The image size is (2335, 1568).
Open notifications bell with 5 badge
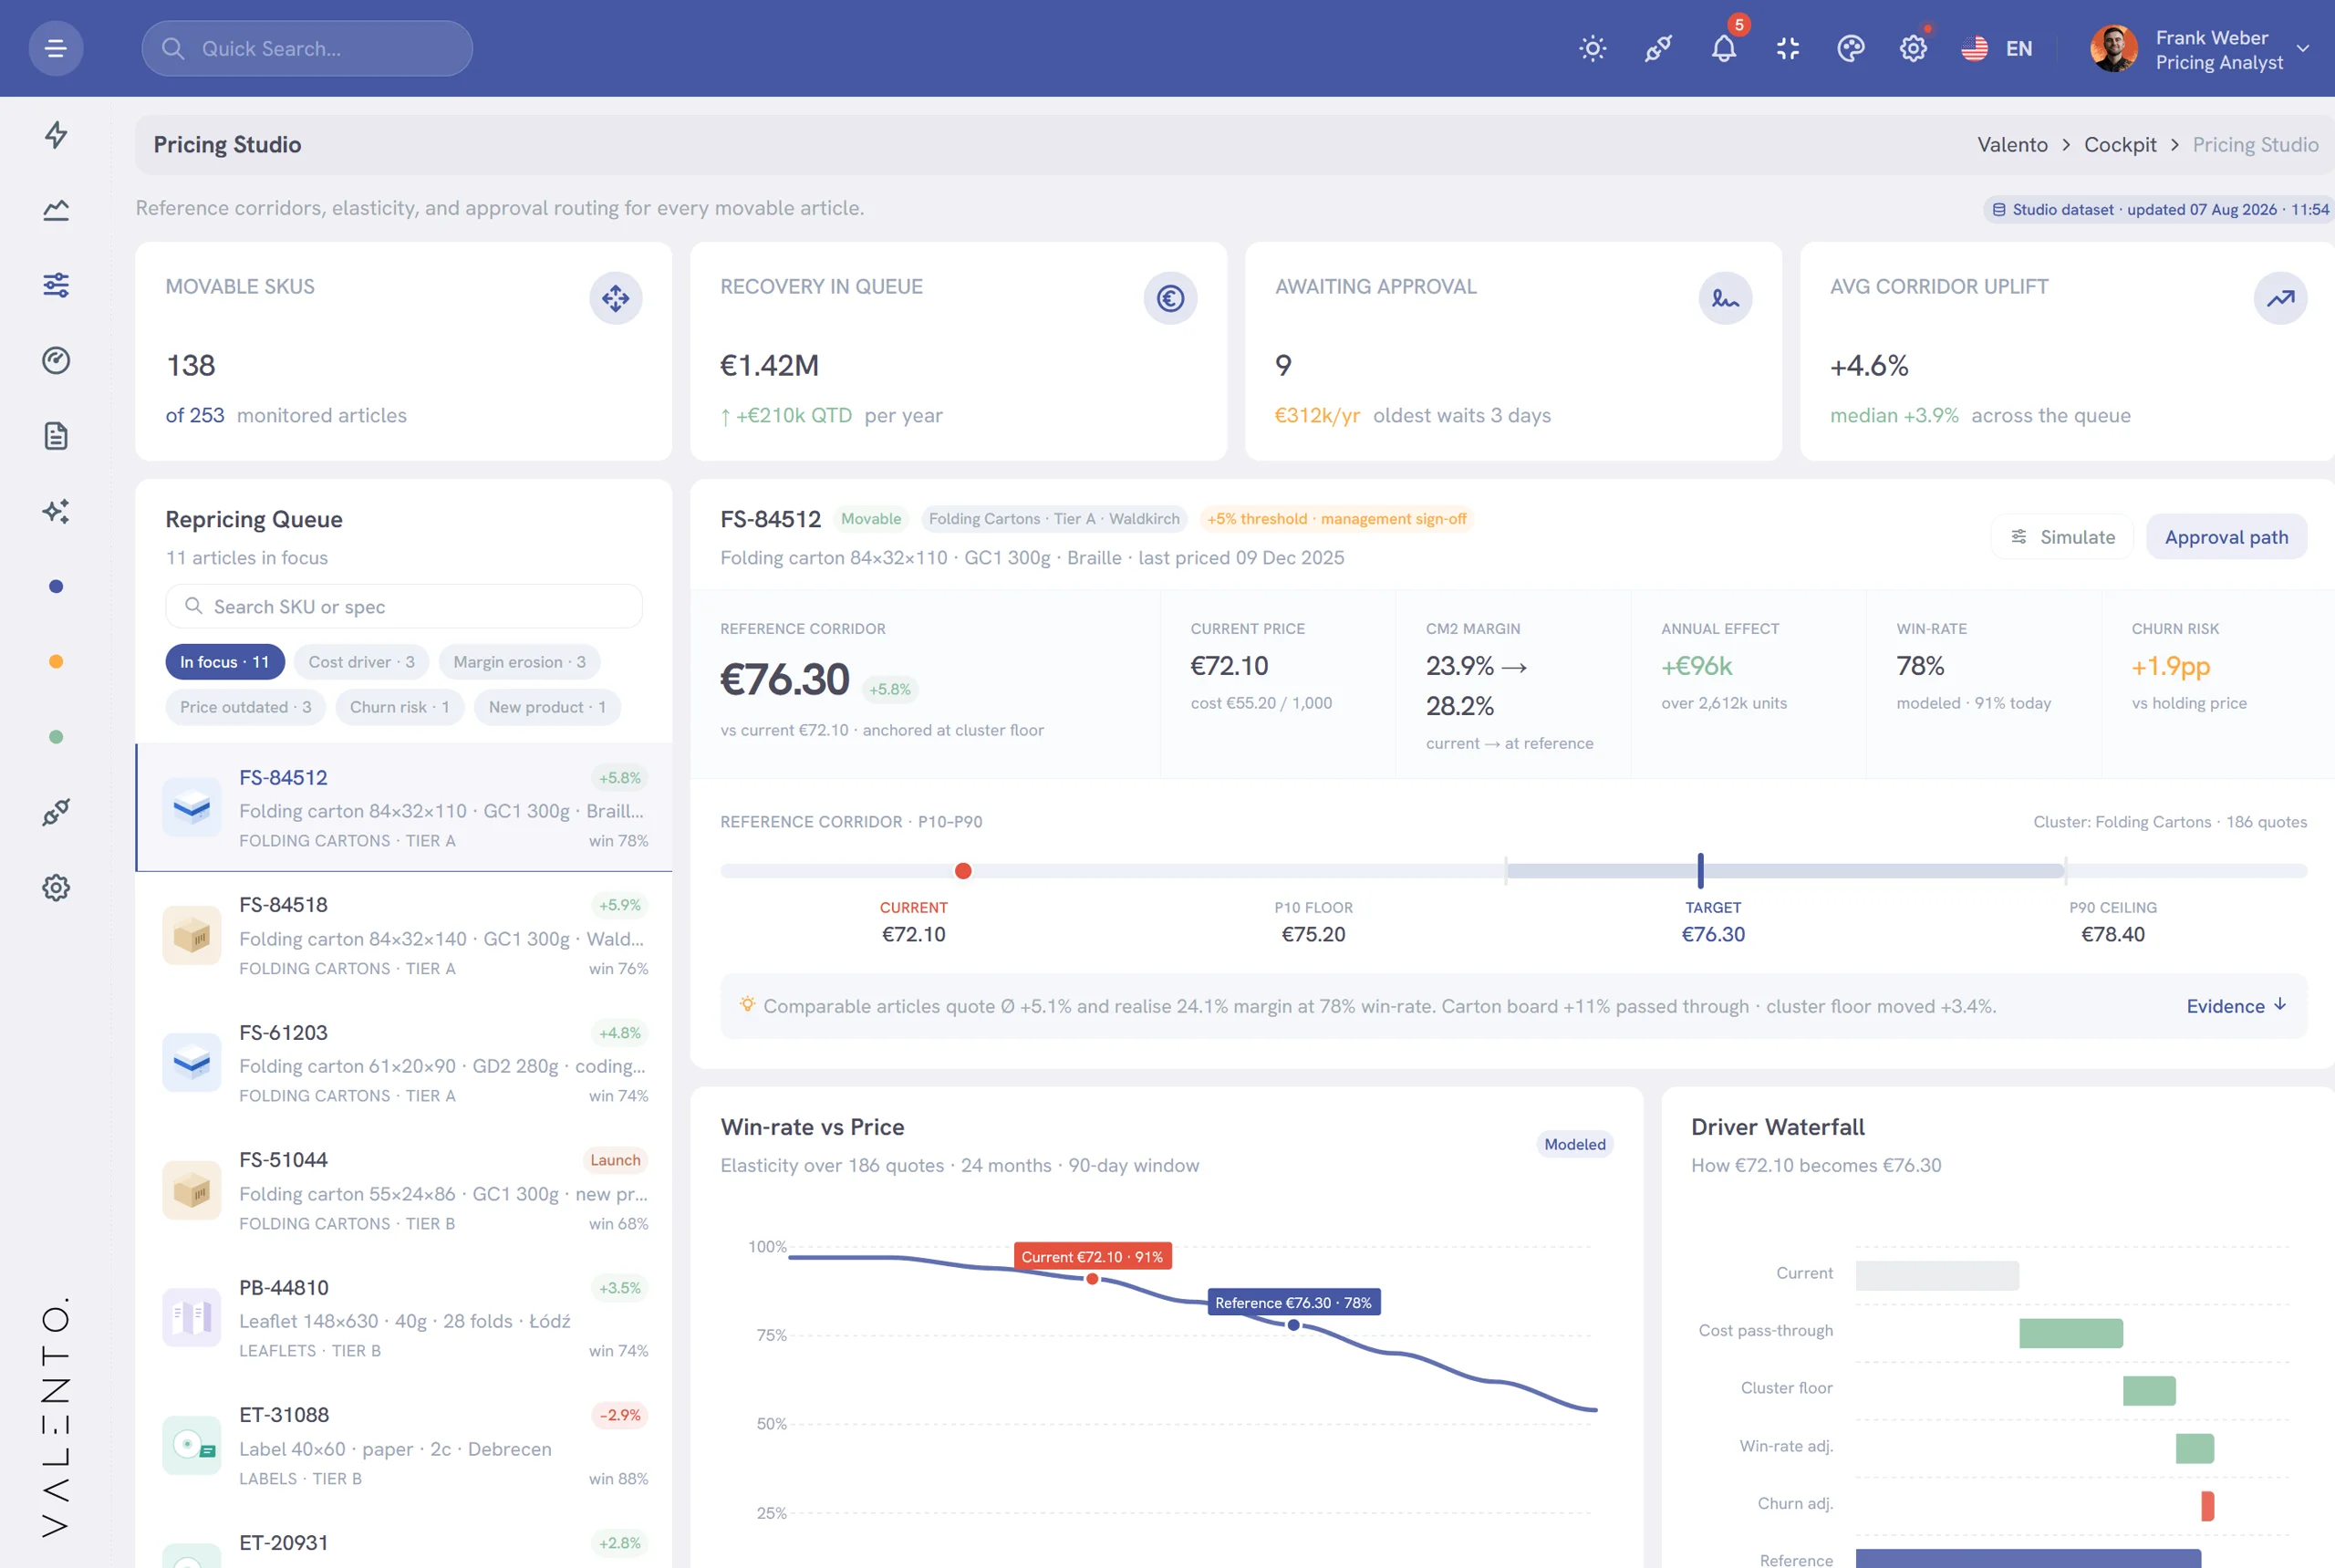(x=1724, y=48)
